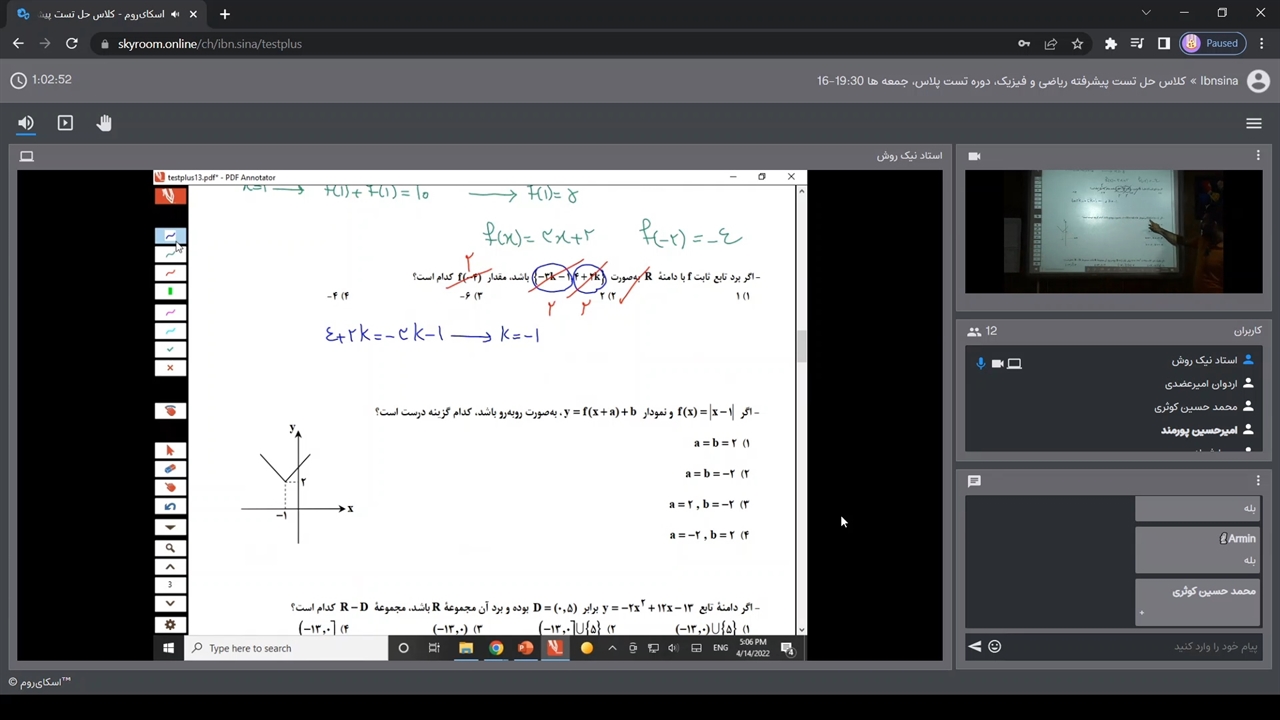Viewport: 1280px width, 720px height.
Task: Select user امیرحسین پورمند in users list
Action: (x=1198, y=430)
